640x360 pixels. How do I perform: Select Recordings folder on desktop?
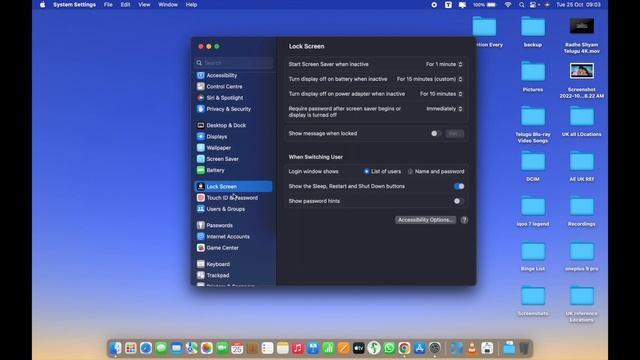(582, 211)
